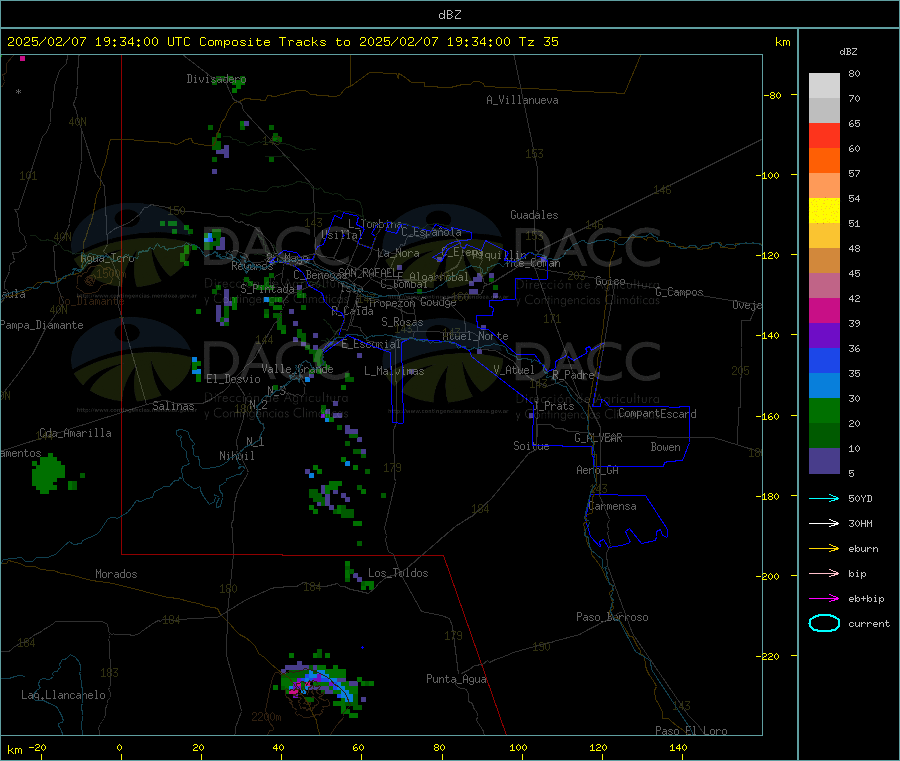Image resolution: width=900 pixels, height=761 pixels.
Task: Click the timestamp header text
Action: point(282,42)
